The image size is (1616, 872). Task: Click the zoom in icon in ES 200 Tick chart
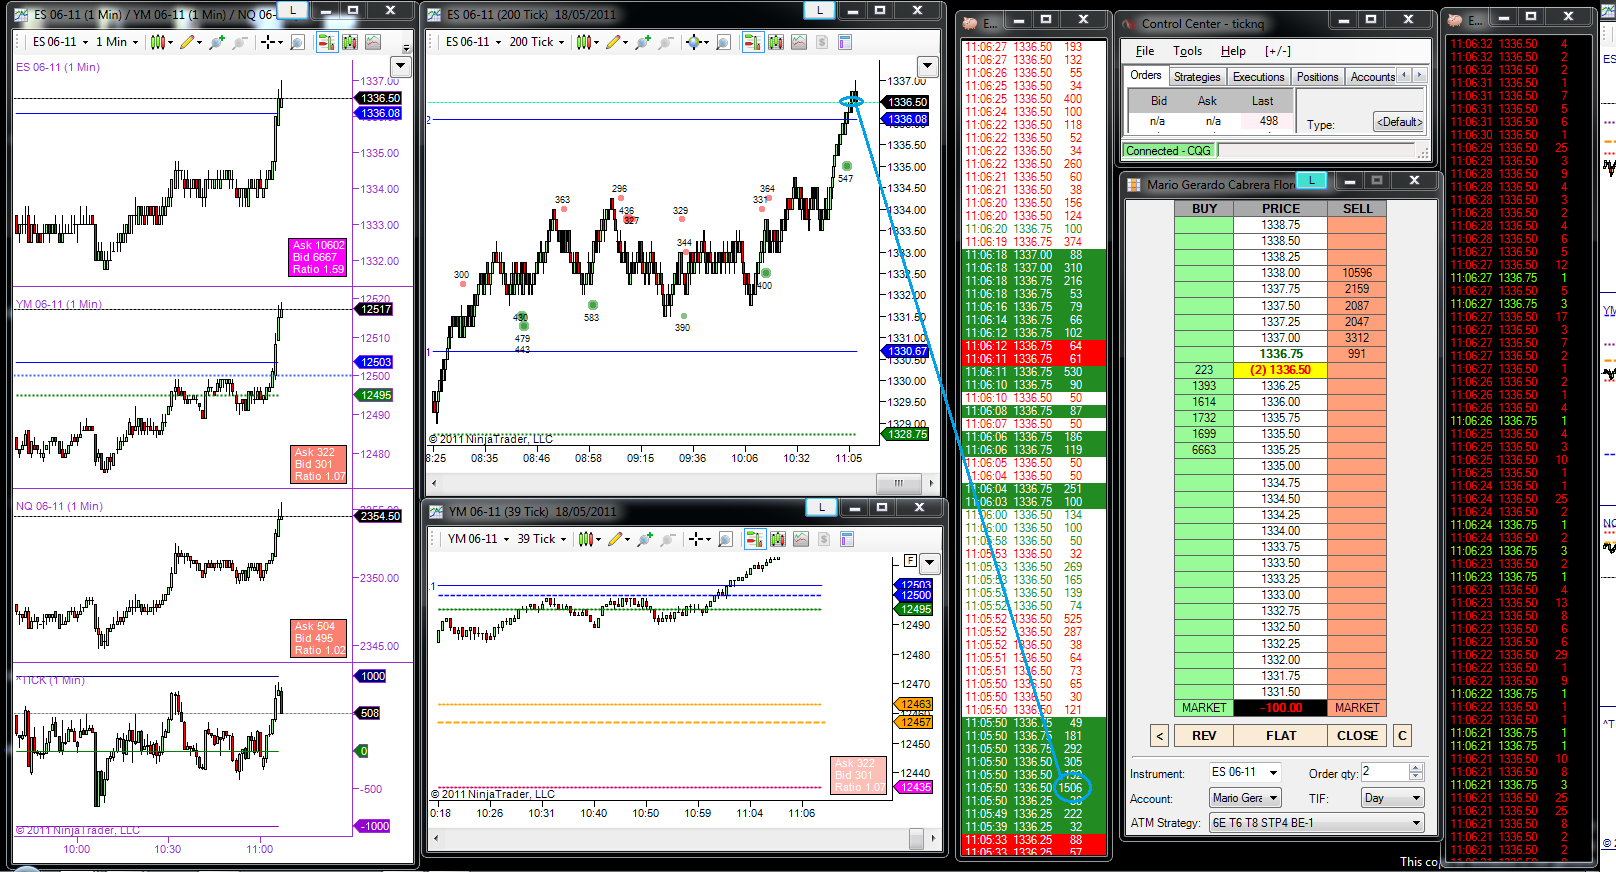tap(642, 42)
